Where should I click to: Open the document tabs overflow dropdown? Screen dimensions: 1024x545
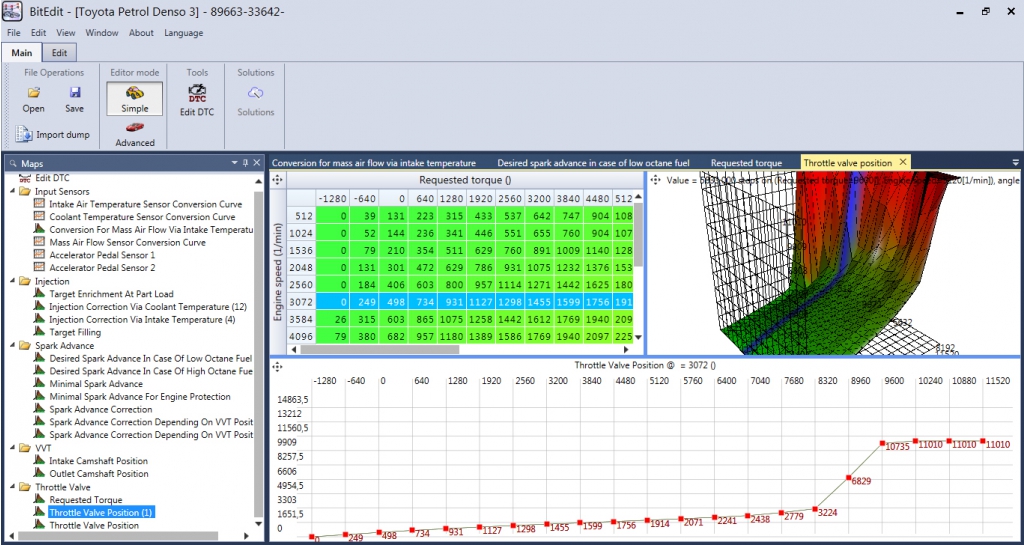[x=1016, y=163]
